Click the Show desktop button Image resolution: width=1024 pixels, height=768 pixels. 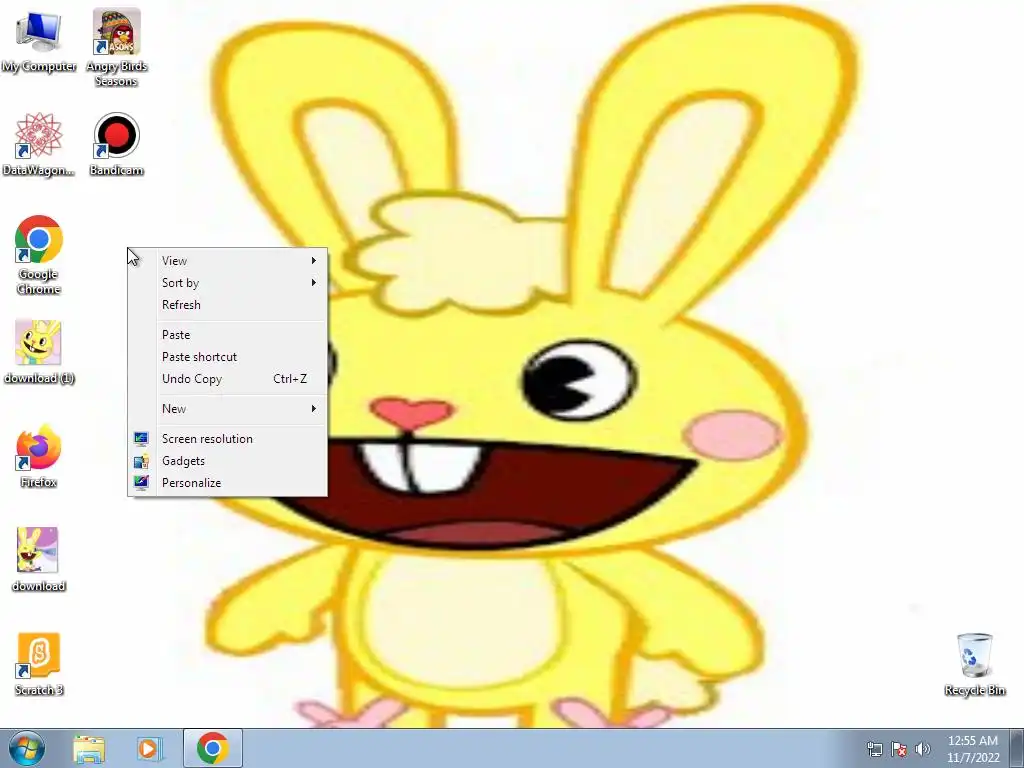(1017, 748)
